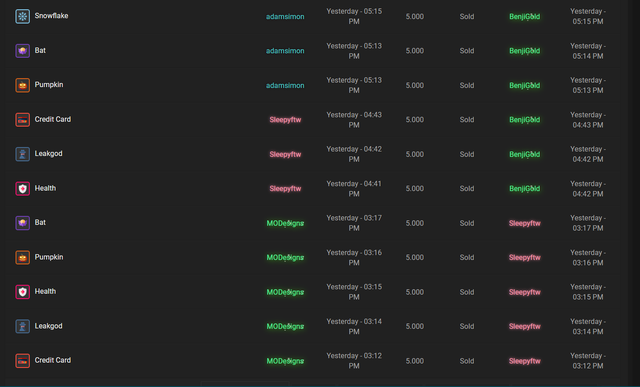Open MODesigns profile in the 03:14 Leakgod row
The height and width of the screenshot is (387, 640).
point(285,327)
